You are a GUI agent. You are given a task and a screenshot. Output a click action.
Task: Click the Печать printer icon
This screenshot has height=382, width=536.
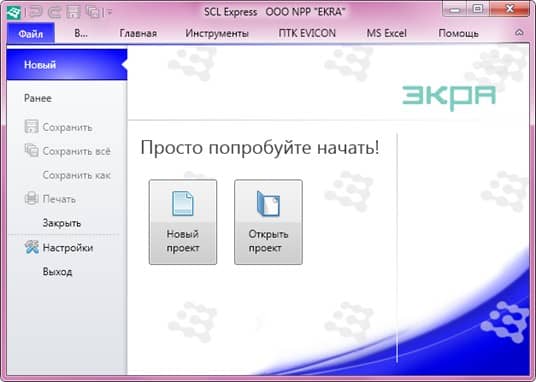coord(31,198)
